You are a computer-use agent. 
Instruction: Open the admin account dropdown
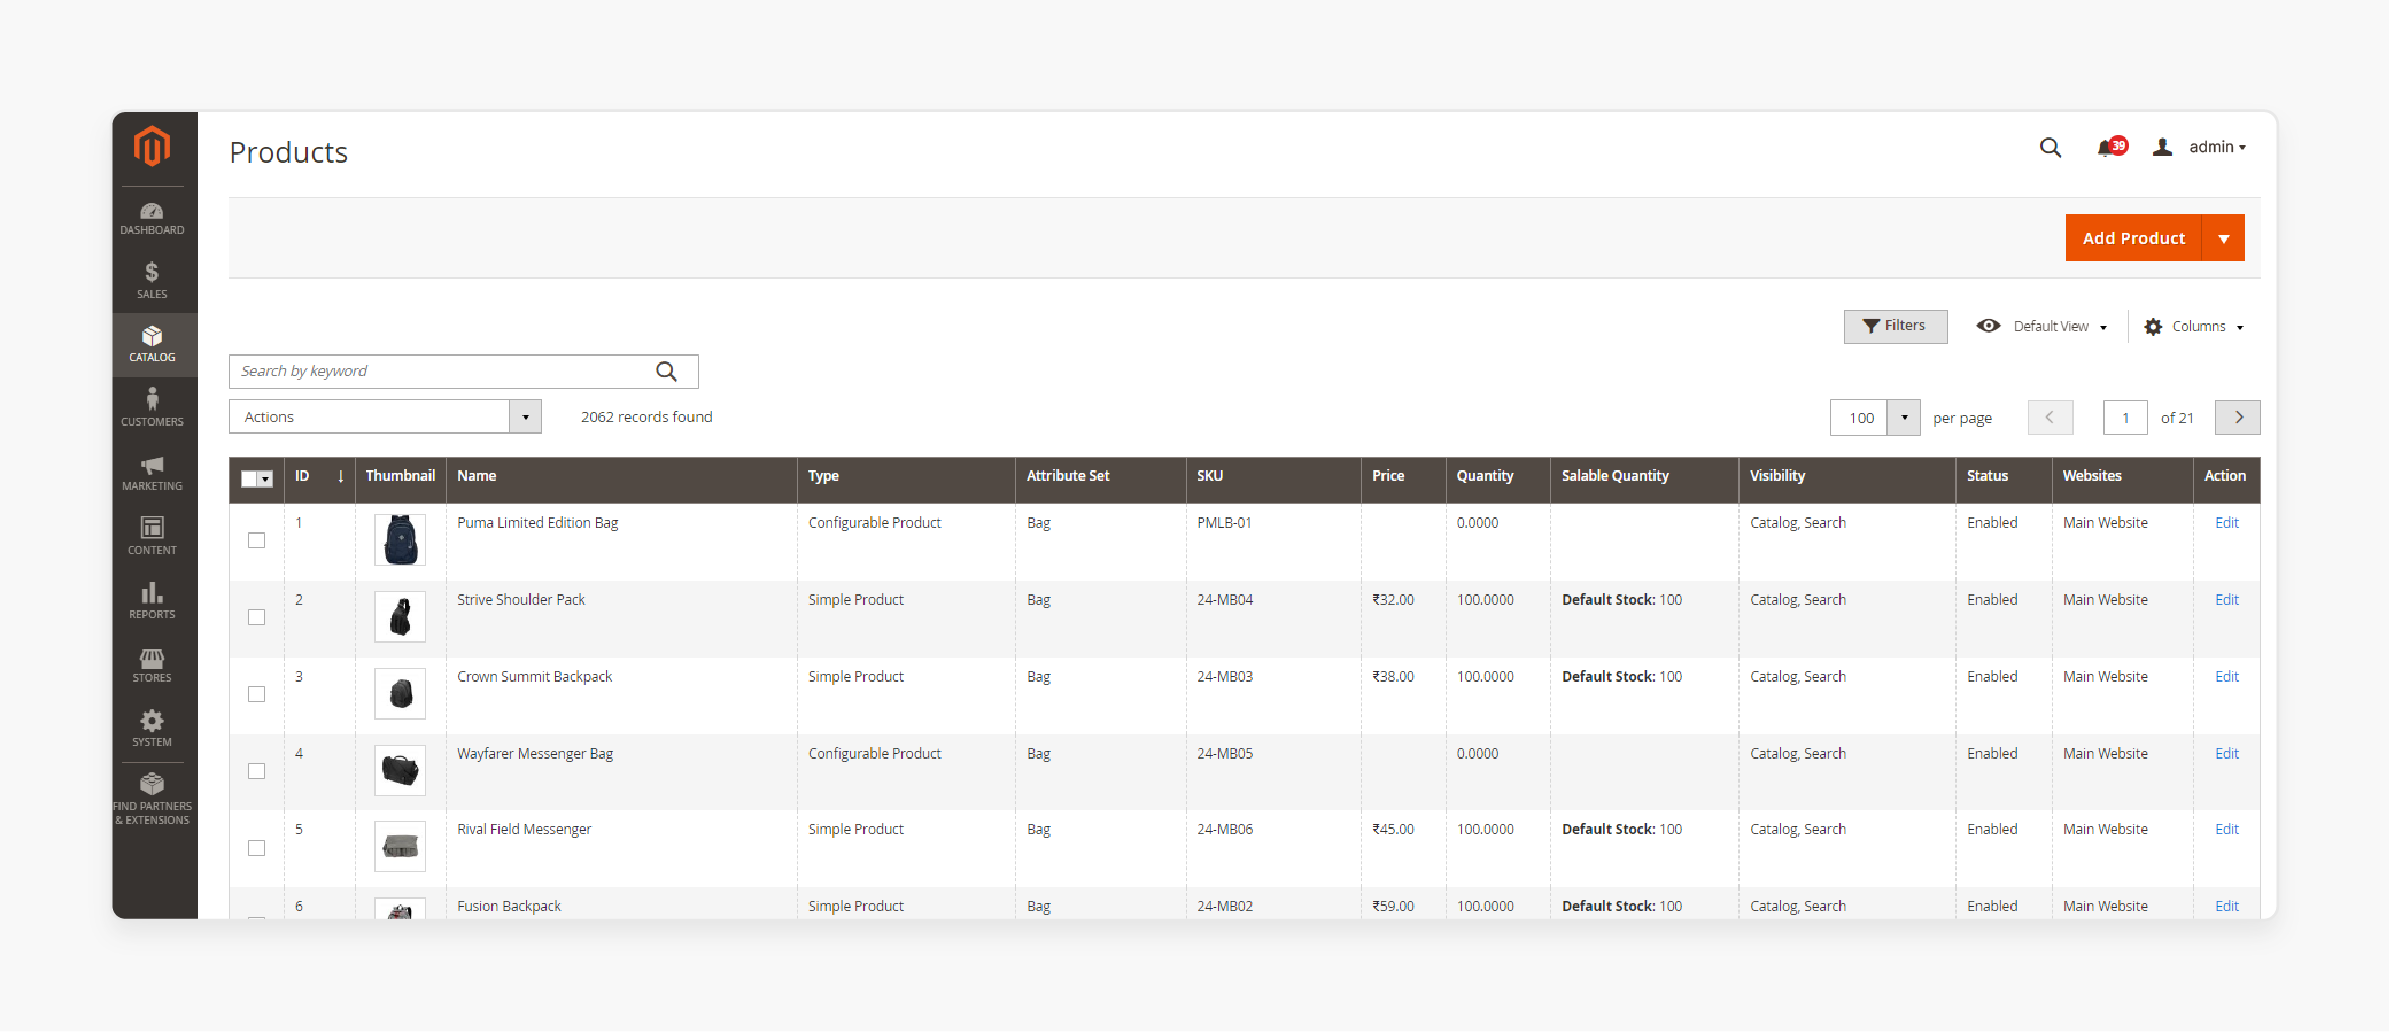click(x=2217, y=147)
